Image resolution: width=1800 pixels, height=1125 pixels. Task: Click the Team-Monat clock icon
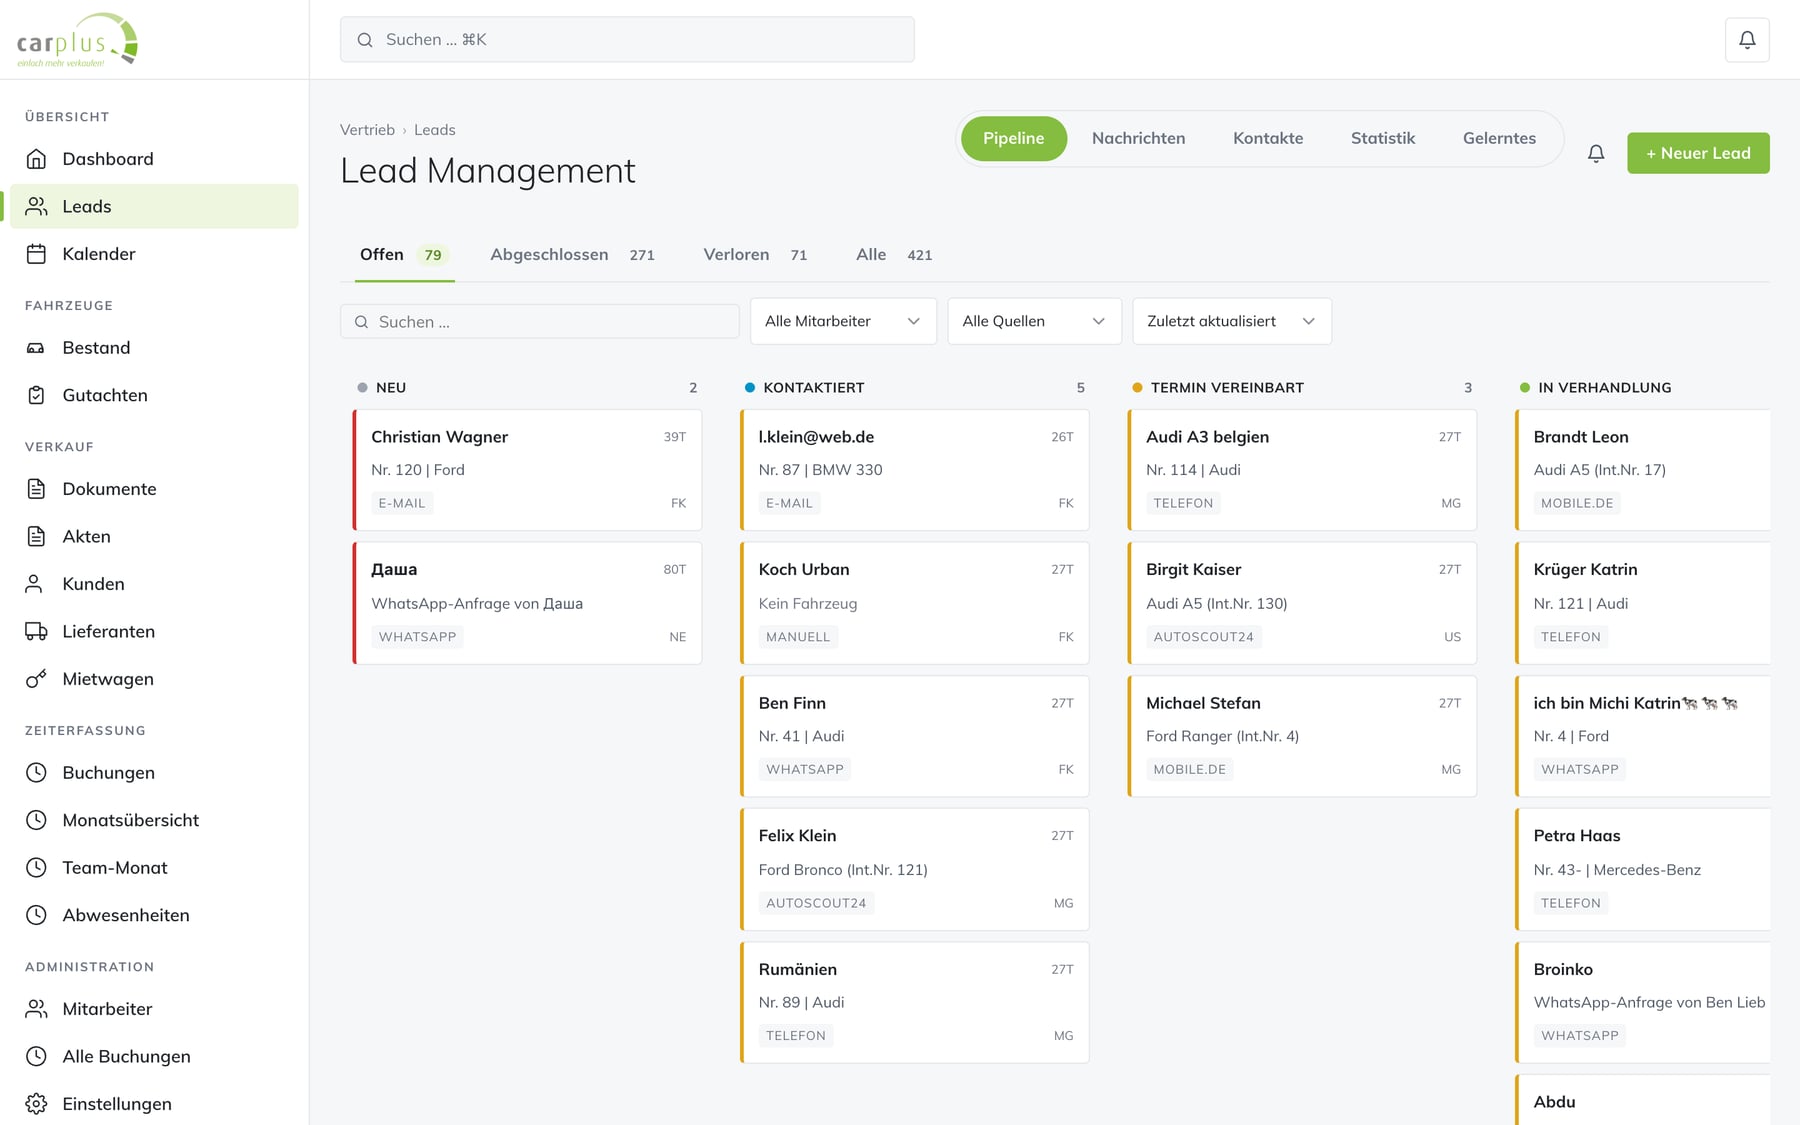36,868
